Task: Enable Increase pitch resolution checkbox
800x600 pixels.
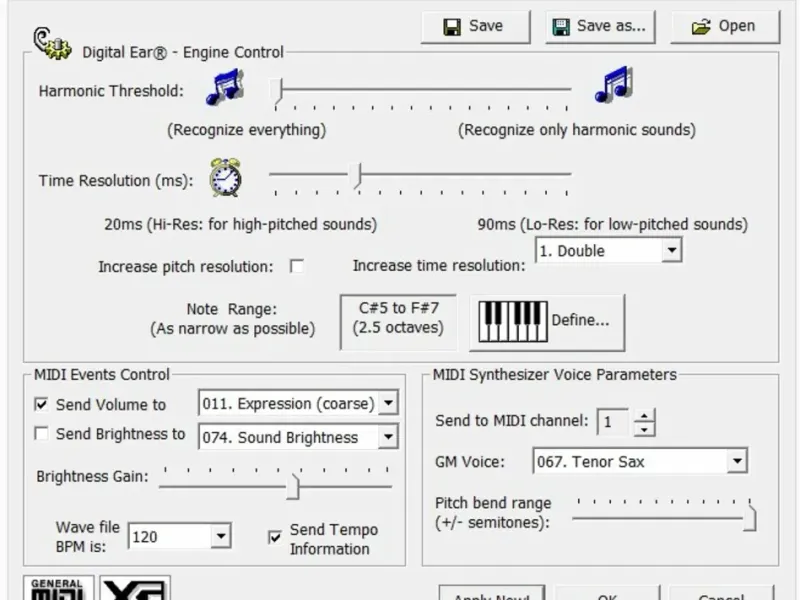Action: coord(296,266)
